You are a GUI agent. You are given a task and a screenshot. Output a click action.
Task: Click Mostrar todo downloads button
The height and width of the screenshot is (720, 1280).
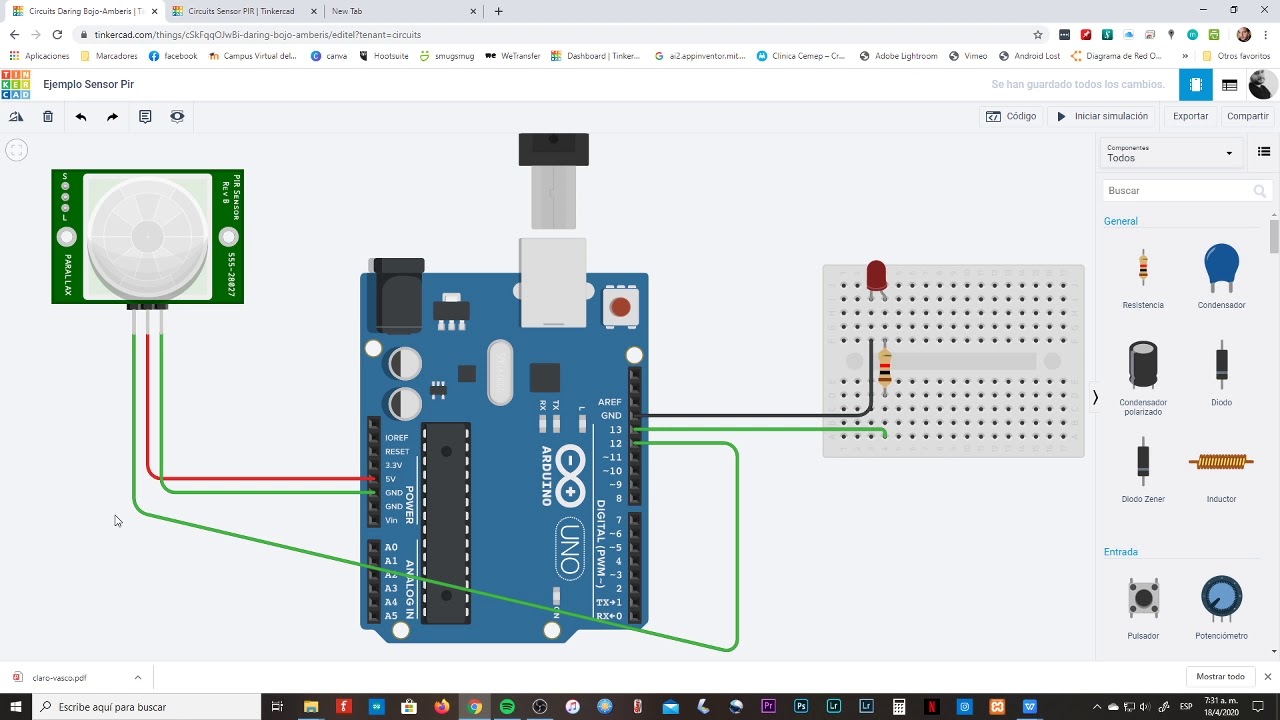click(x=1220, y=677)
